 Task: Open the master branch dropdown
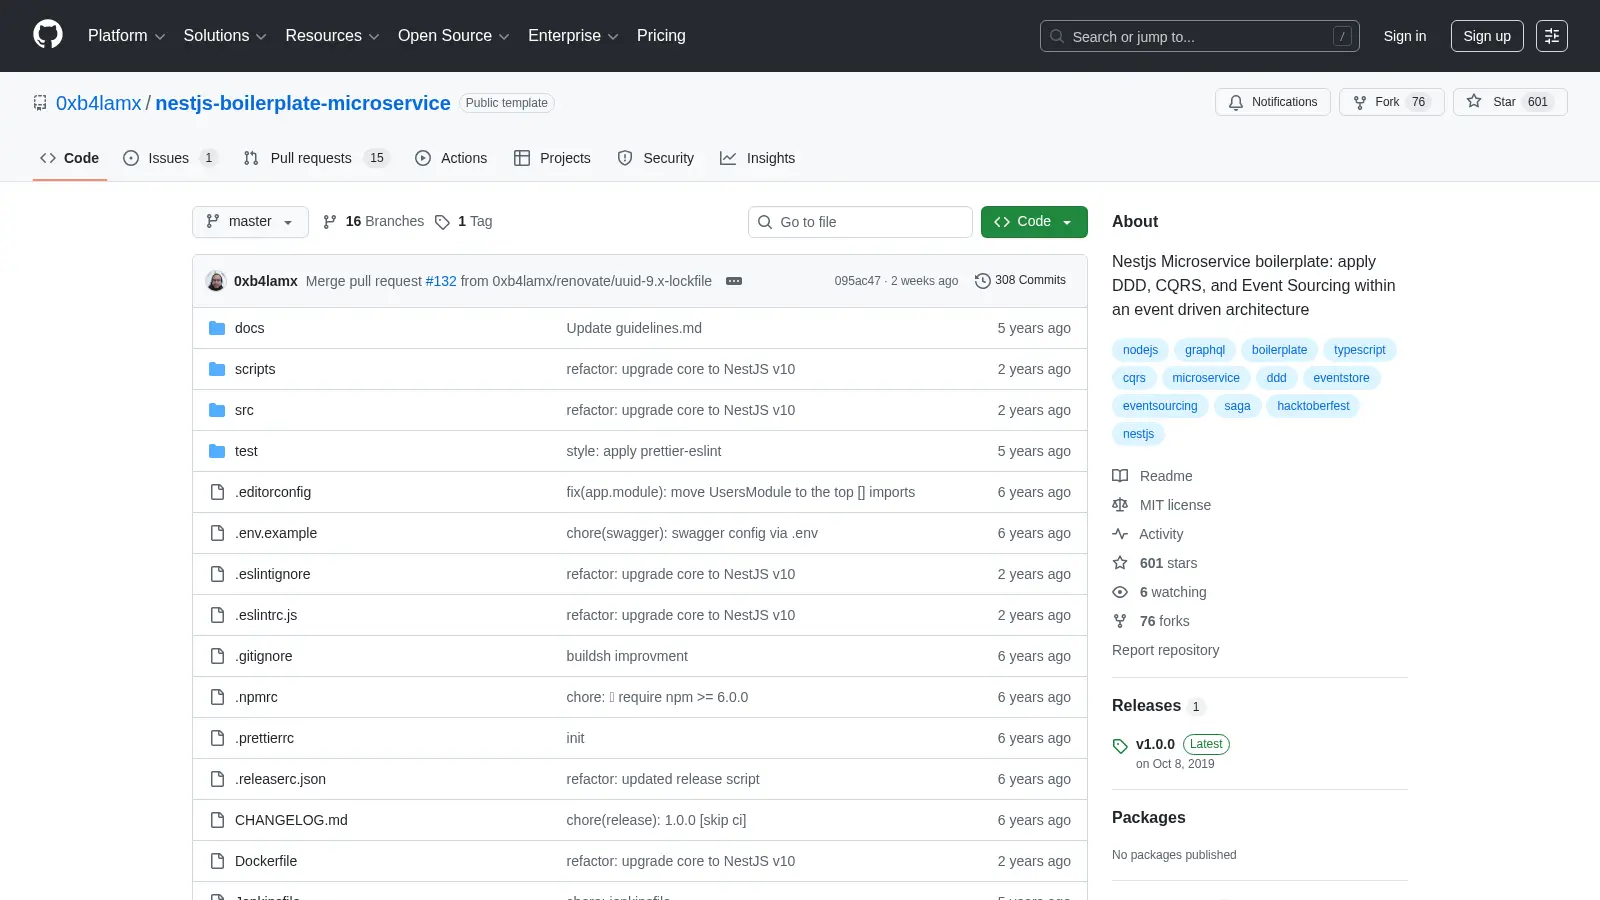pos(250,222)
